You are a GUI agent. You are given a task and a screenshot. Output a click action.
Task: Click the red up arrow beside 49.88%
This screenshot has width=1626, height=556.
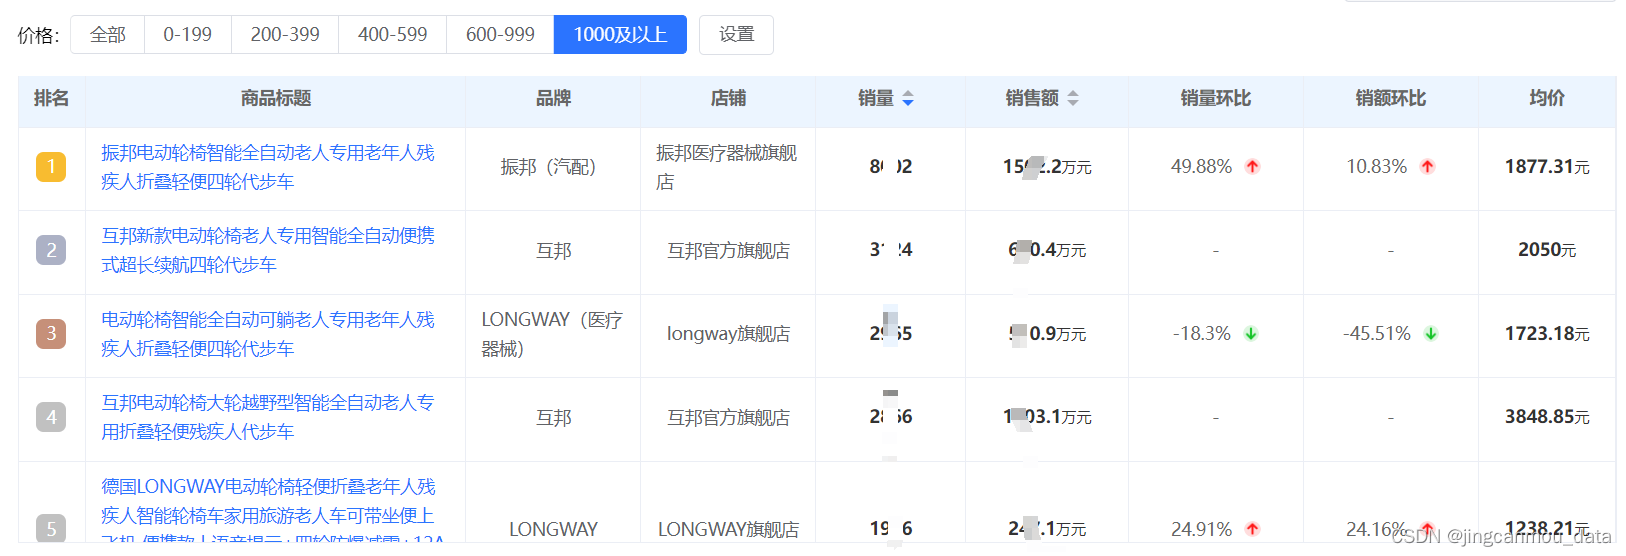click(1252, 167)
